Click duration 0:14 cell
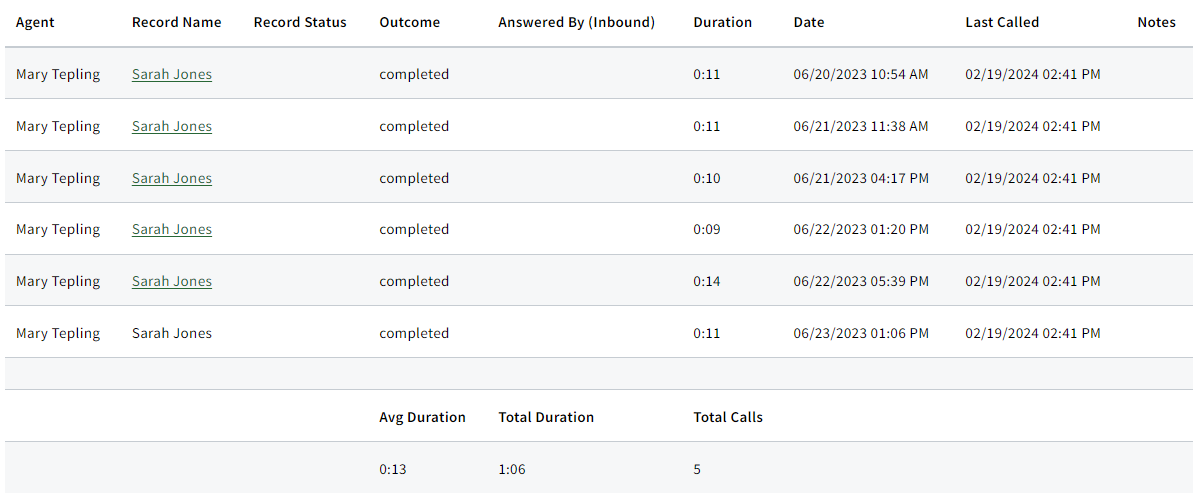 (x=707, y=281)
